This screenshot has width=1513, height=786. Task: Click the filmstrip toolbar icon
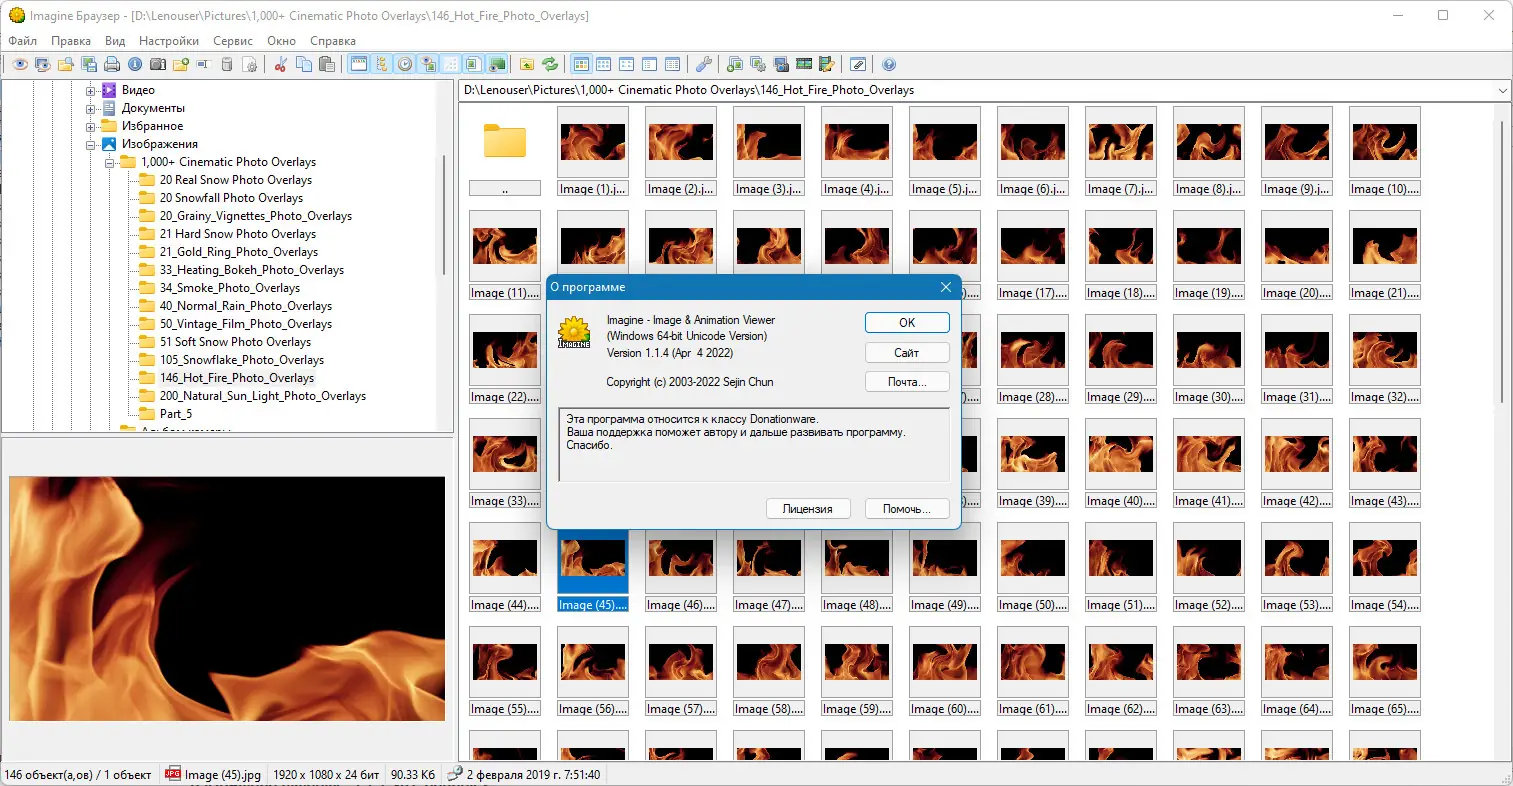pos(804,64)
